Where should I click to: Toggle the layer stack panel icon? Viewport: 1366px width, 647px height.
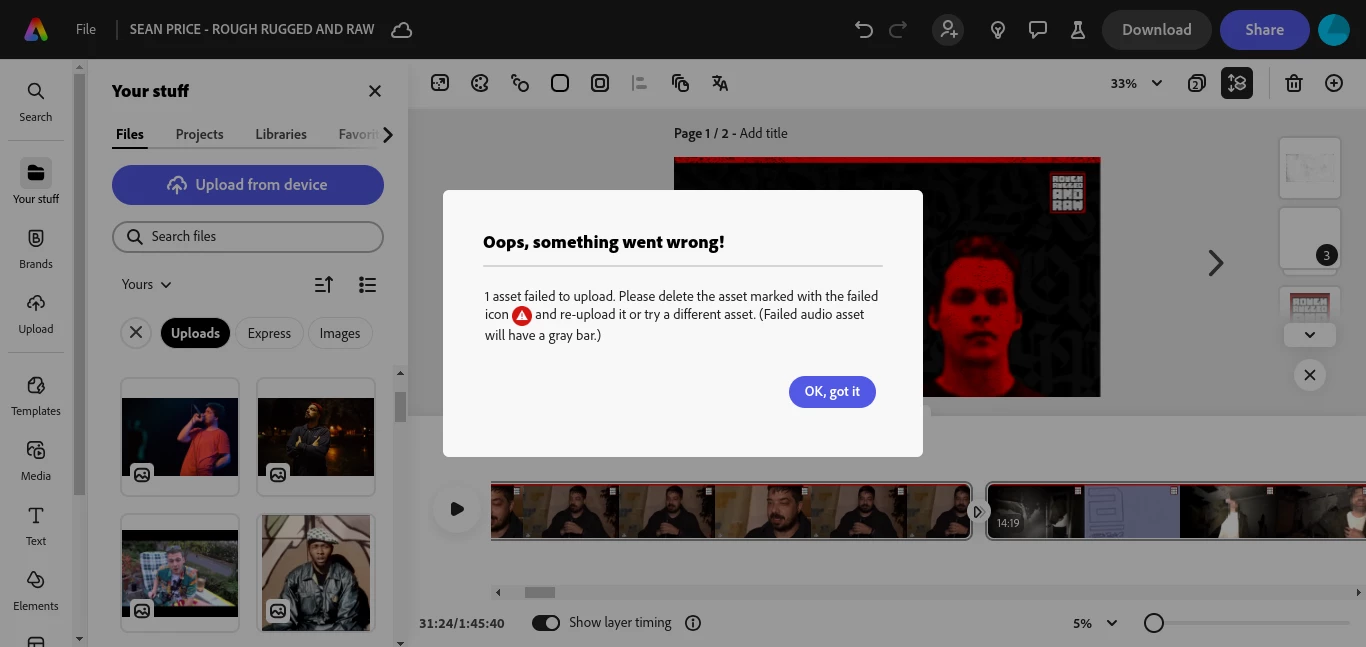1237,83
